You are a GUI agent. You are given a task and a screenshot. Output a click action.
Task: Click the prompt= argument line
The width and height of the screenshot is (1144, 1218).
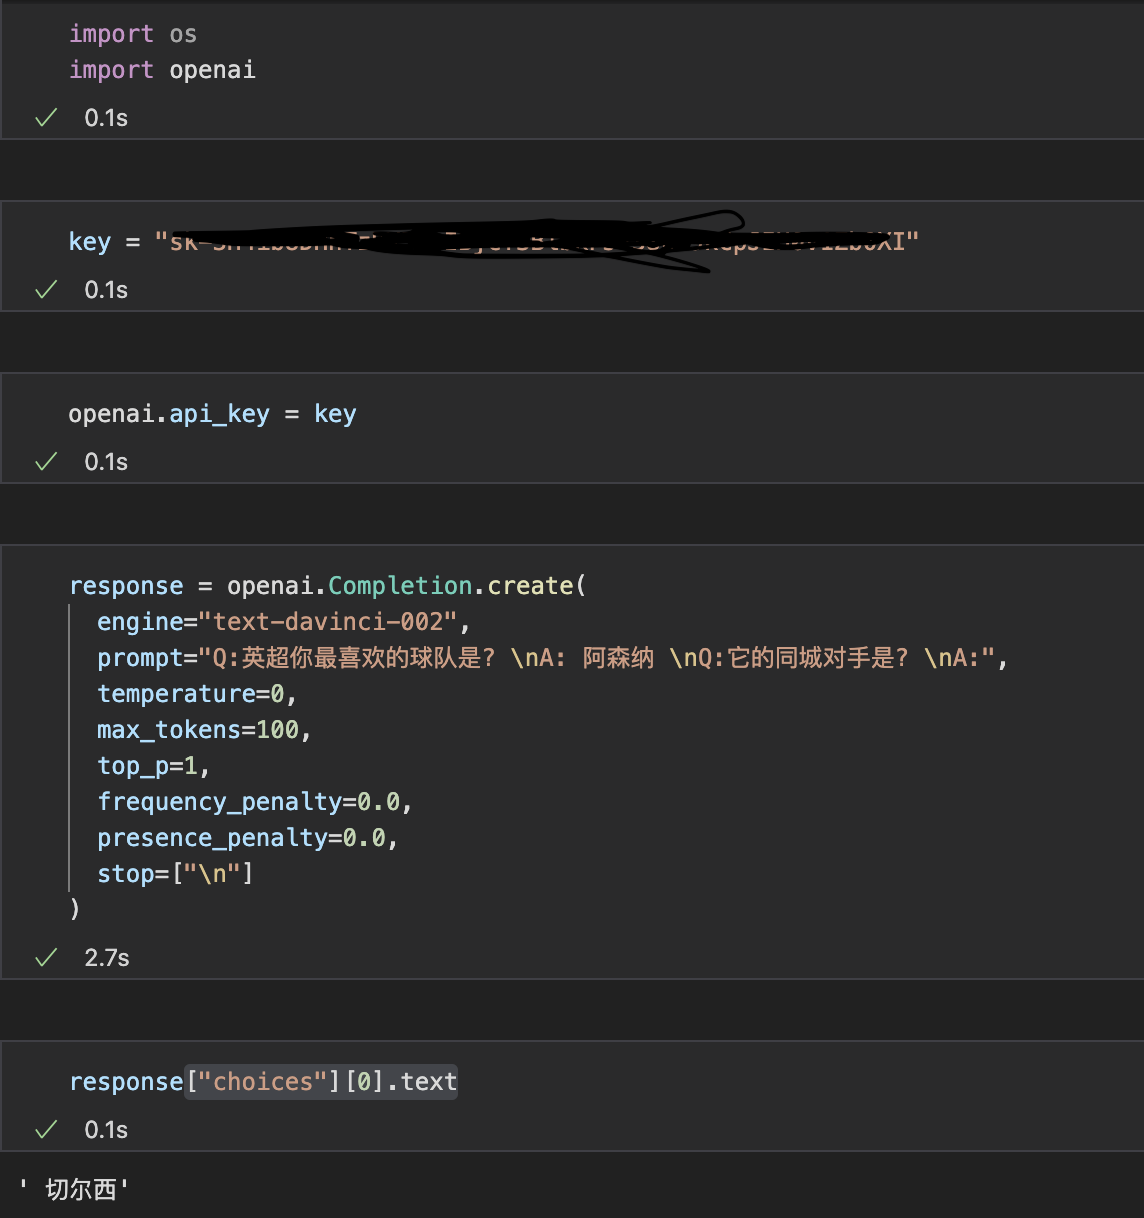pyautogui.click(x=553, y=658)
